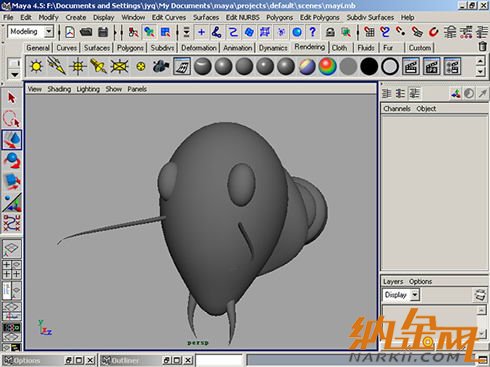Screen dimensions: 490x367
Task: Create a Point Light from the shelf
Action: [78, 66]
